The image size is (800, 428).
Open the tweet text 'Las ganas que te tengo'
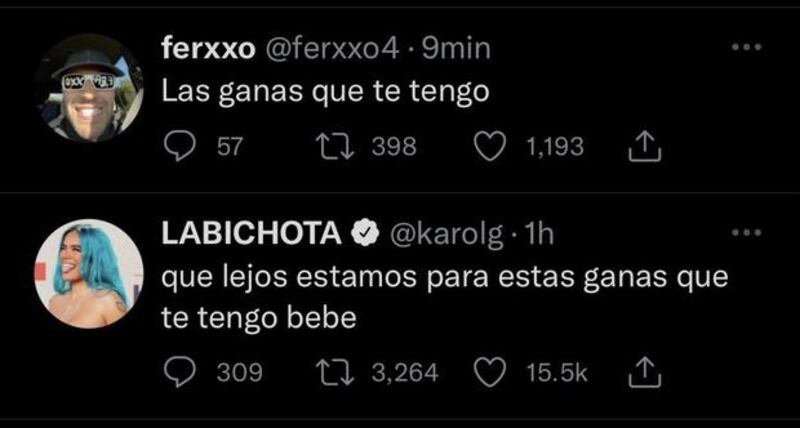pos(326,93)
